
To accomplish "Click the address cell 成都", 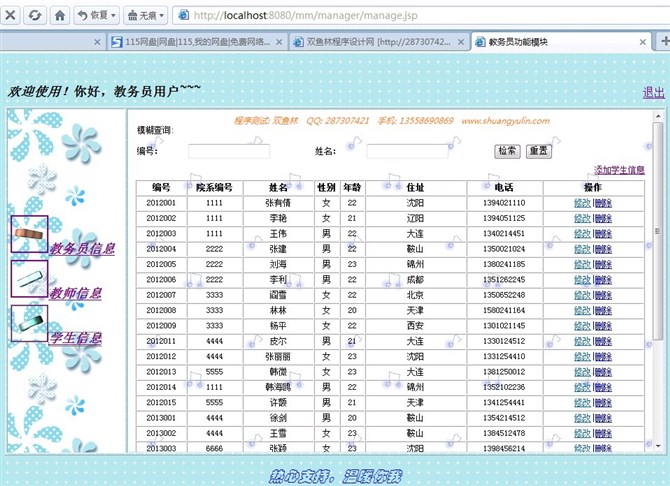I will [415, 280].
